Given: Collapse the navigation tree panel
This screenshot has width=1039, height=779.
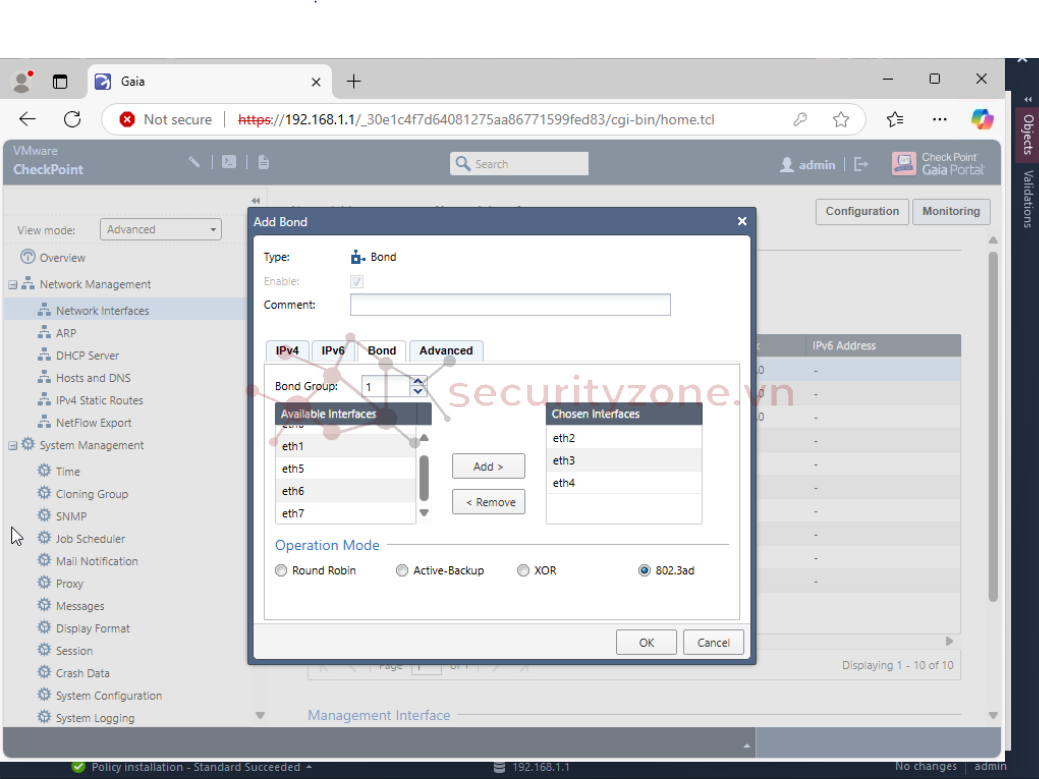Looking at the screenshot, I should click(256, 200).
